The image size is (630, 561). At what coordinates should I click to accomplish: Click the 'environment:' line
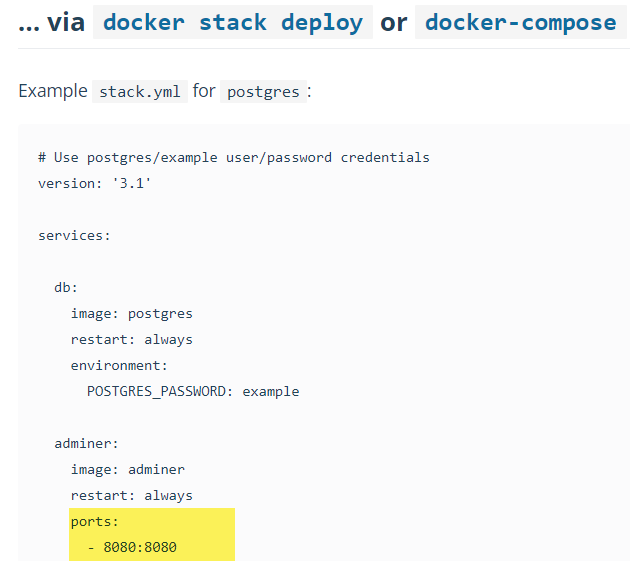pyautogui.click(x=119, y=365)
